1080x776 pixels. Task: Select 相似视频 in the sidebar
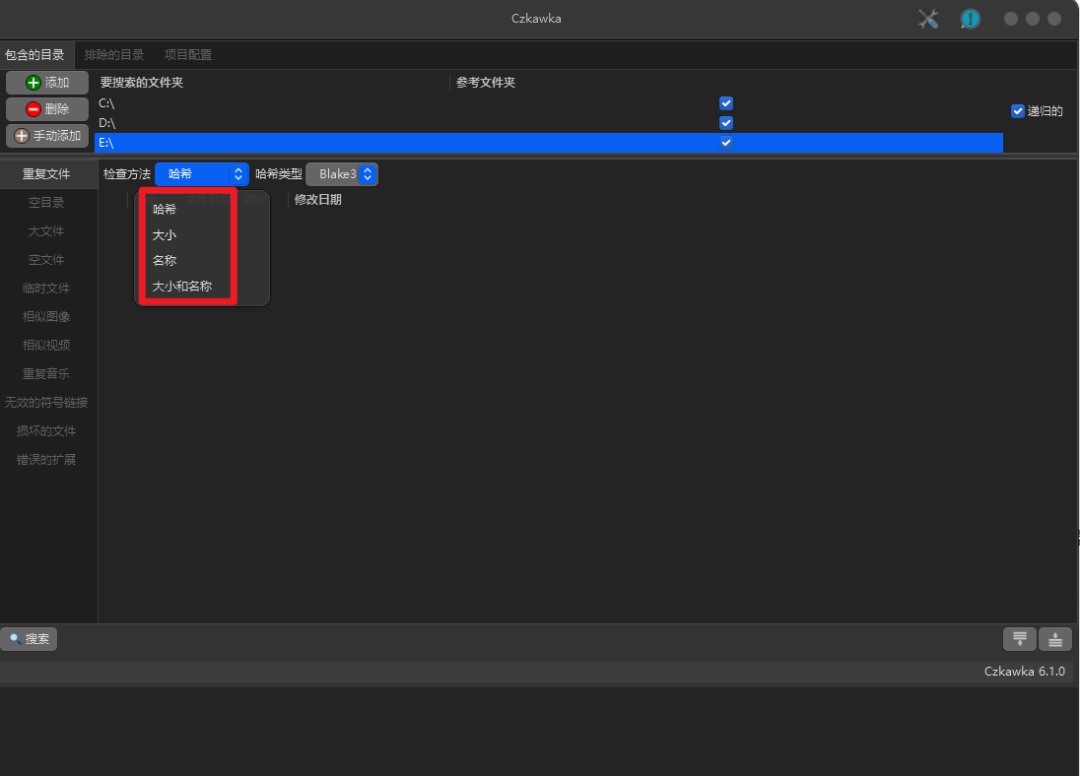click(x=47, y=346)
